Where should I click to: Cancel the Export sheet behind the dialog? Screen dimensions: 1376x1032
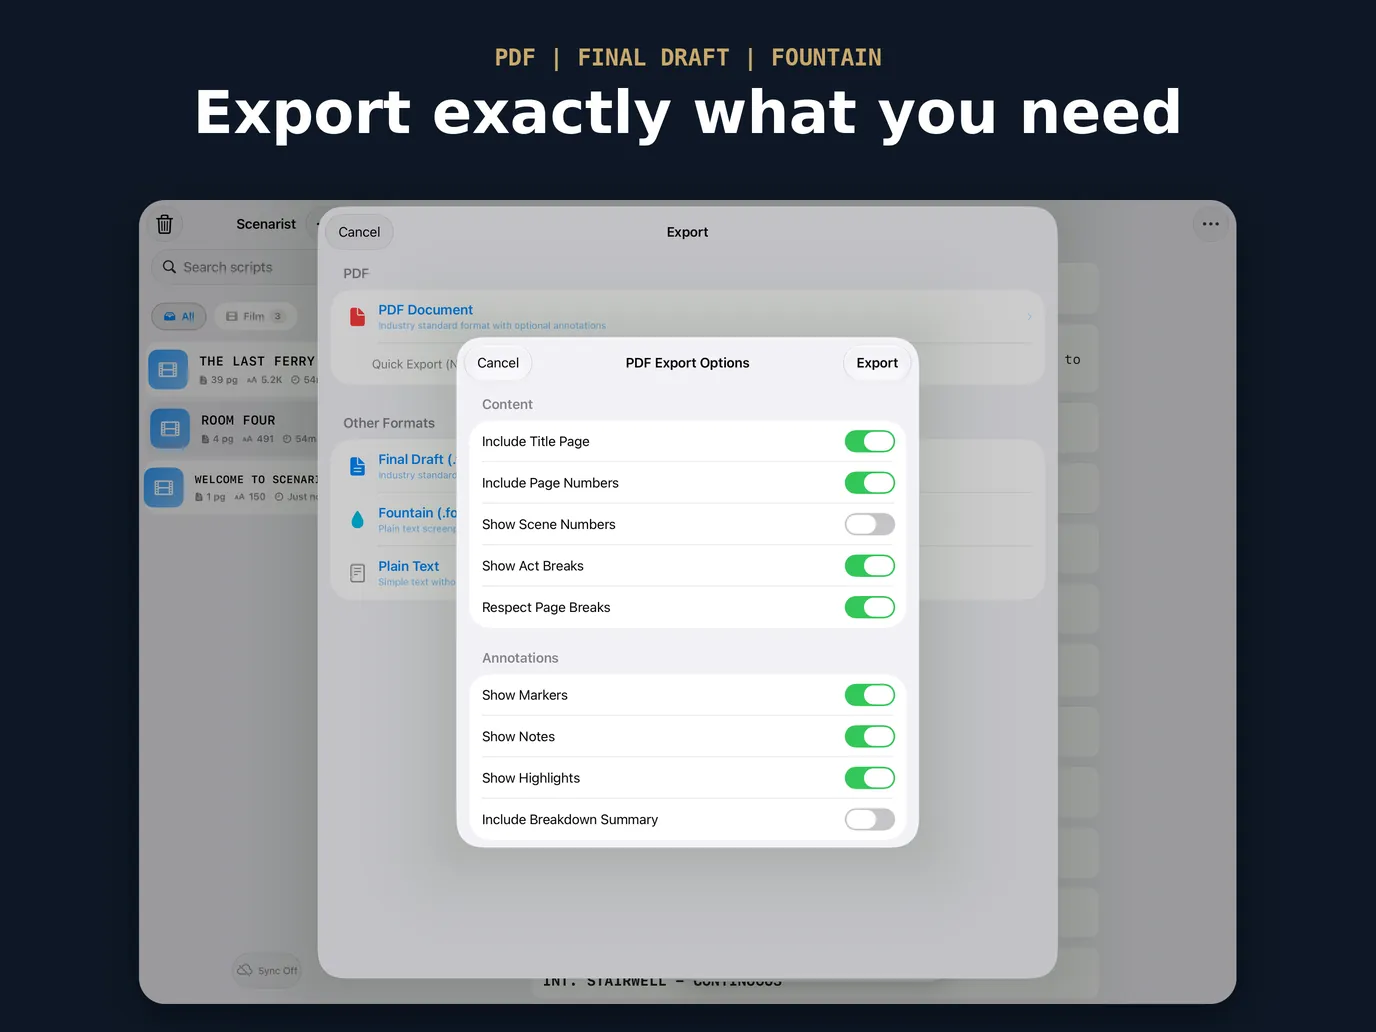tap(359, 232)
